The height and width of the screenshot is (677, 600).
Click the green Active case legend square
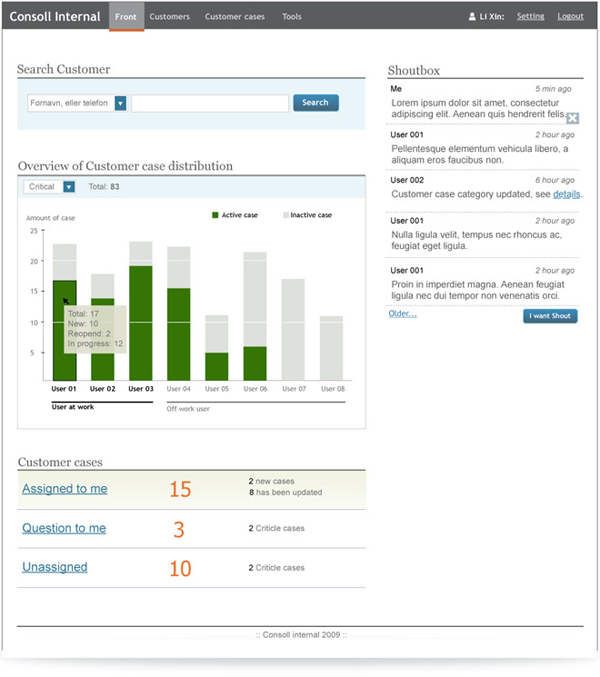click(x=215, y=215)
